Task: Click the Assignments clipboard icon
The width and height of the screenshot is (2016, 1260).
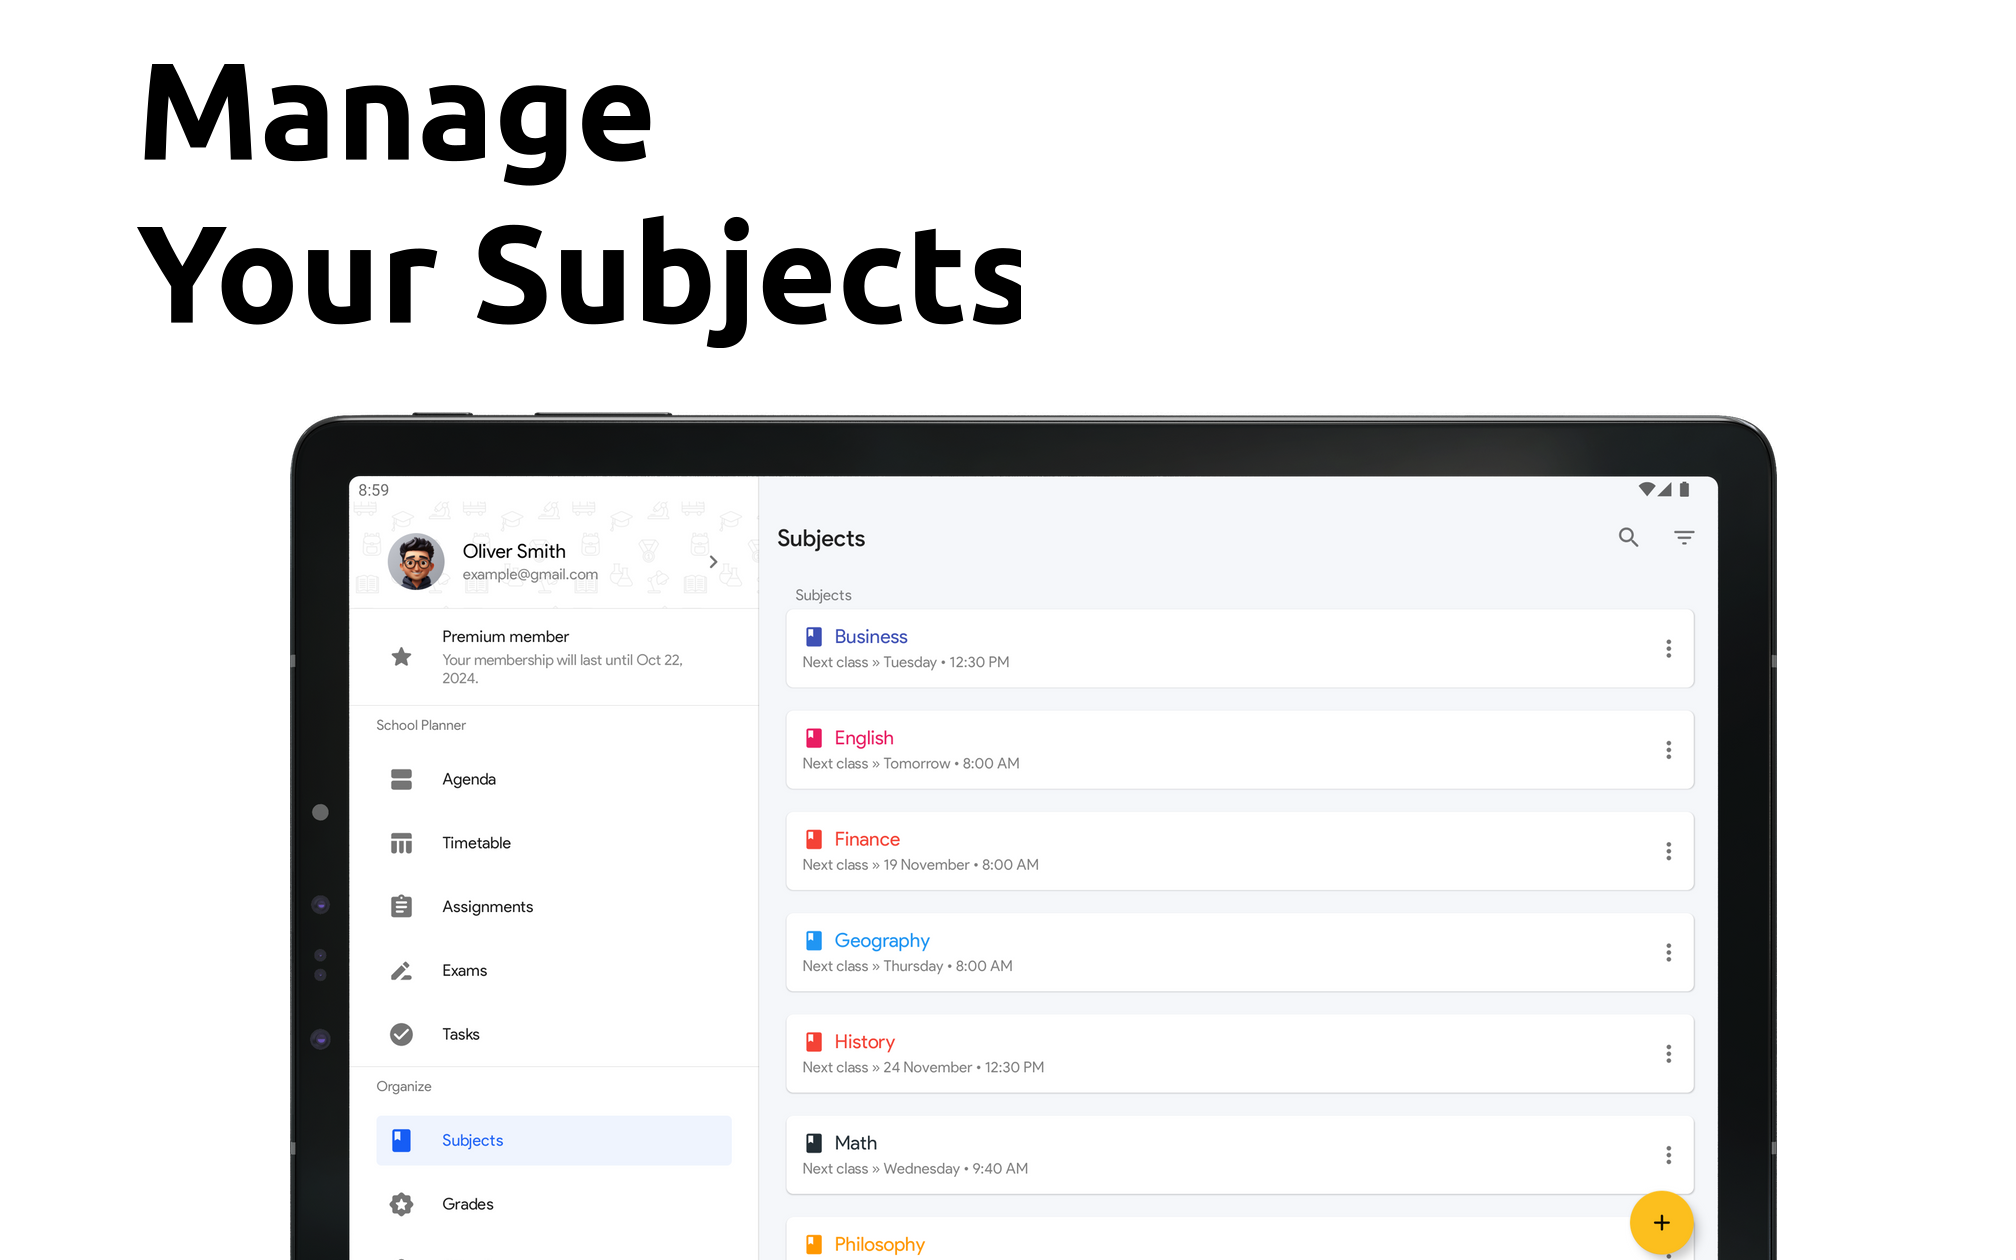Action: coord(401,906)
